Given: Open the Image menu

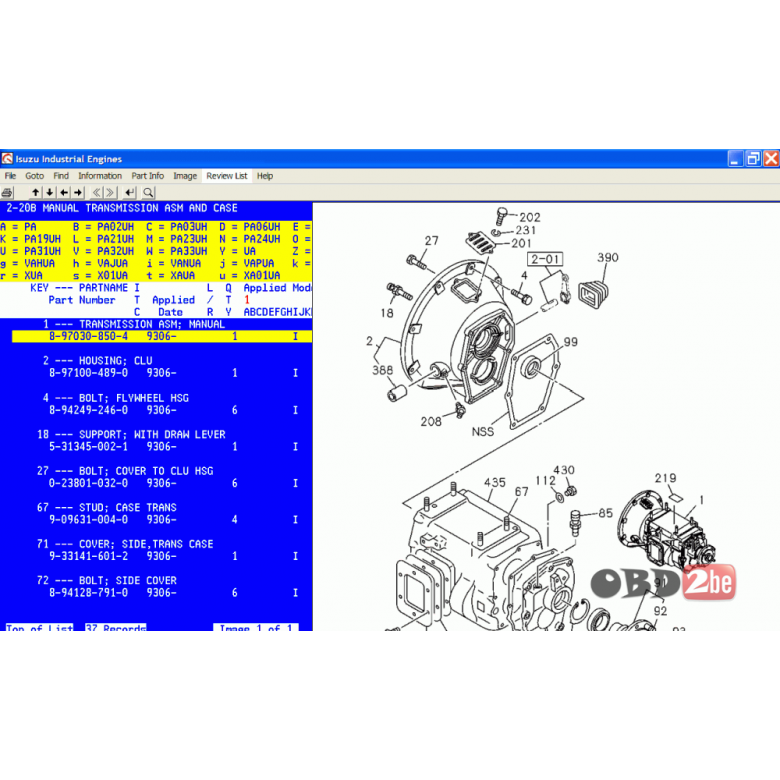Looking at the screenshot, I should [185, 176].
